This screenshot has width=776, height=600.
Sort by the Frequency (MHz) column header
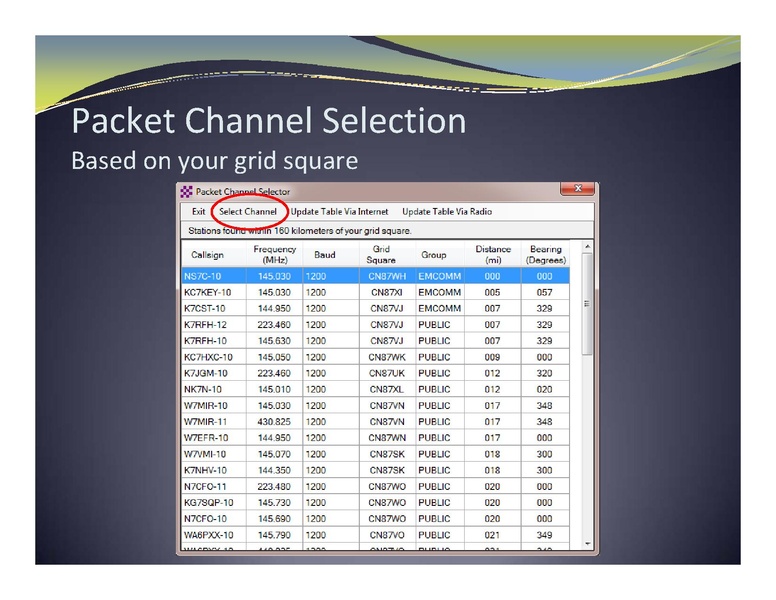tap(274, 254)
